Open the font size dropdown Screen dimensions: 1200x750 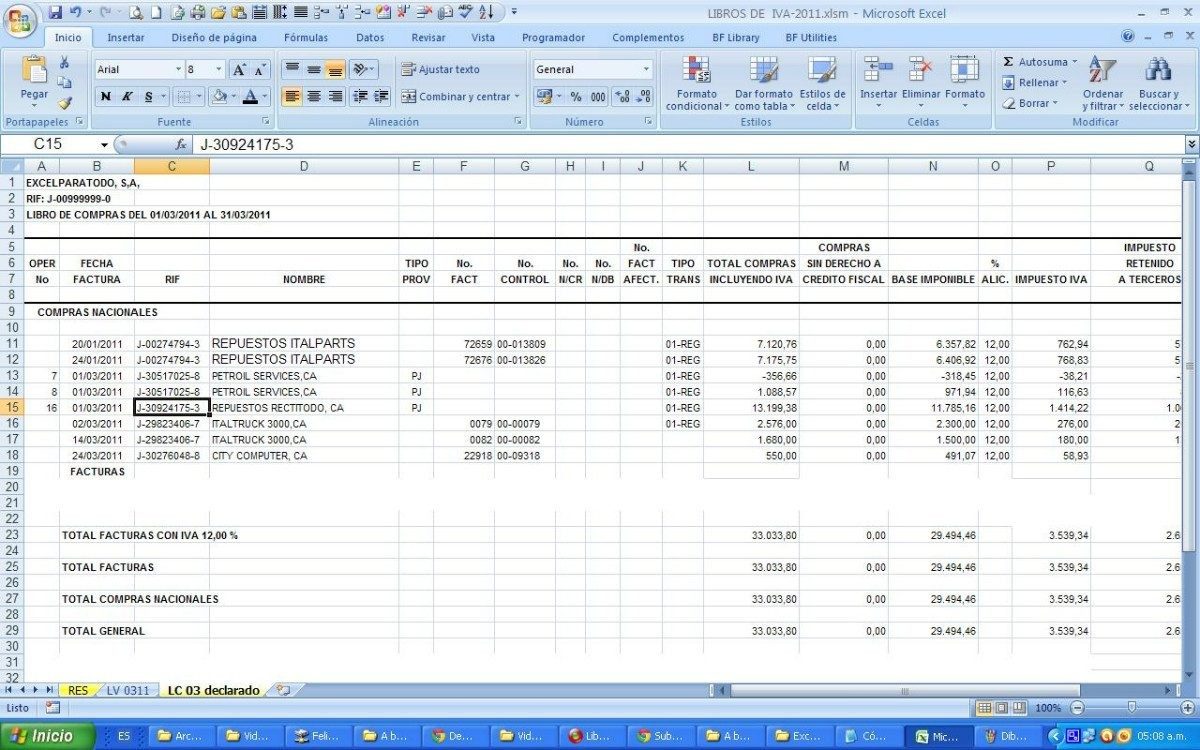[219, 70]
